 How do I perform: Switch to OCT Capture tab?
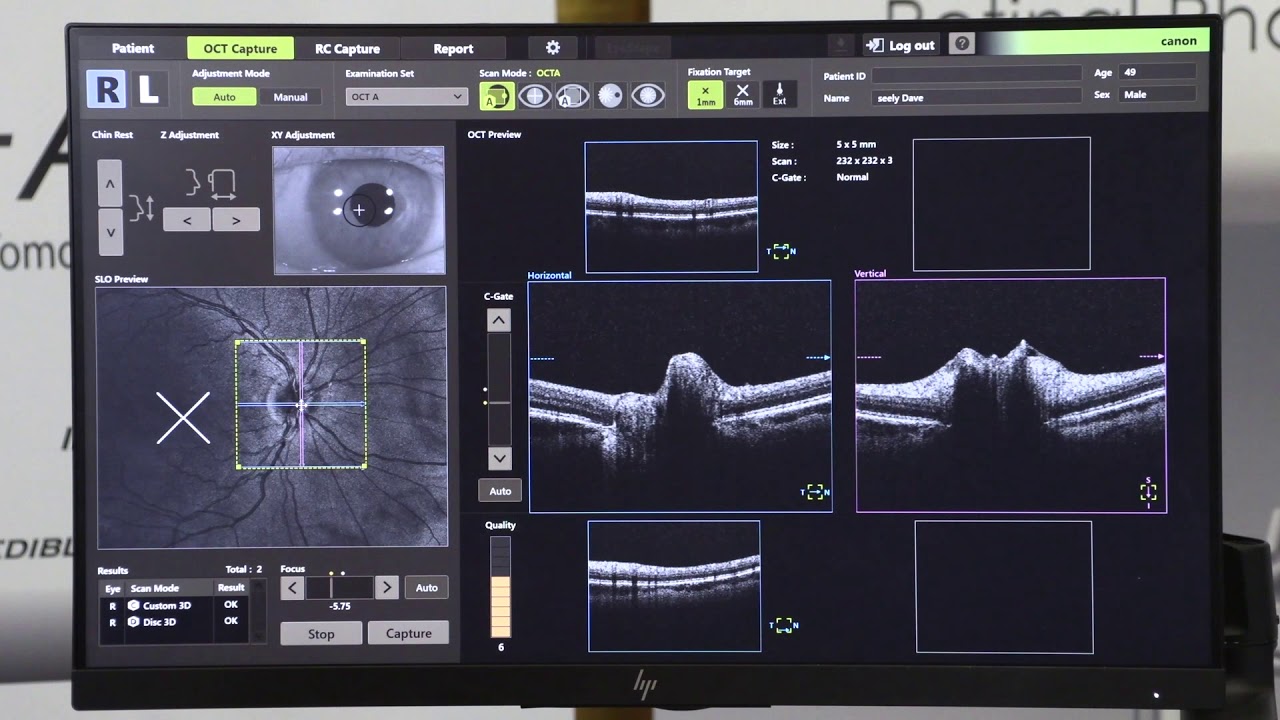pyautogui.click(x=240, y=48)
